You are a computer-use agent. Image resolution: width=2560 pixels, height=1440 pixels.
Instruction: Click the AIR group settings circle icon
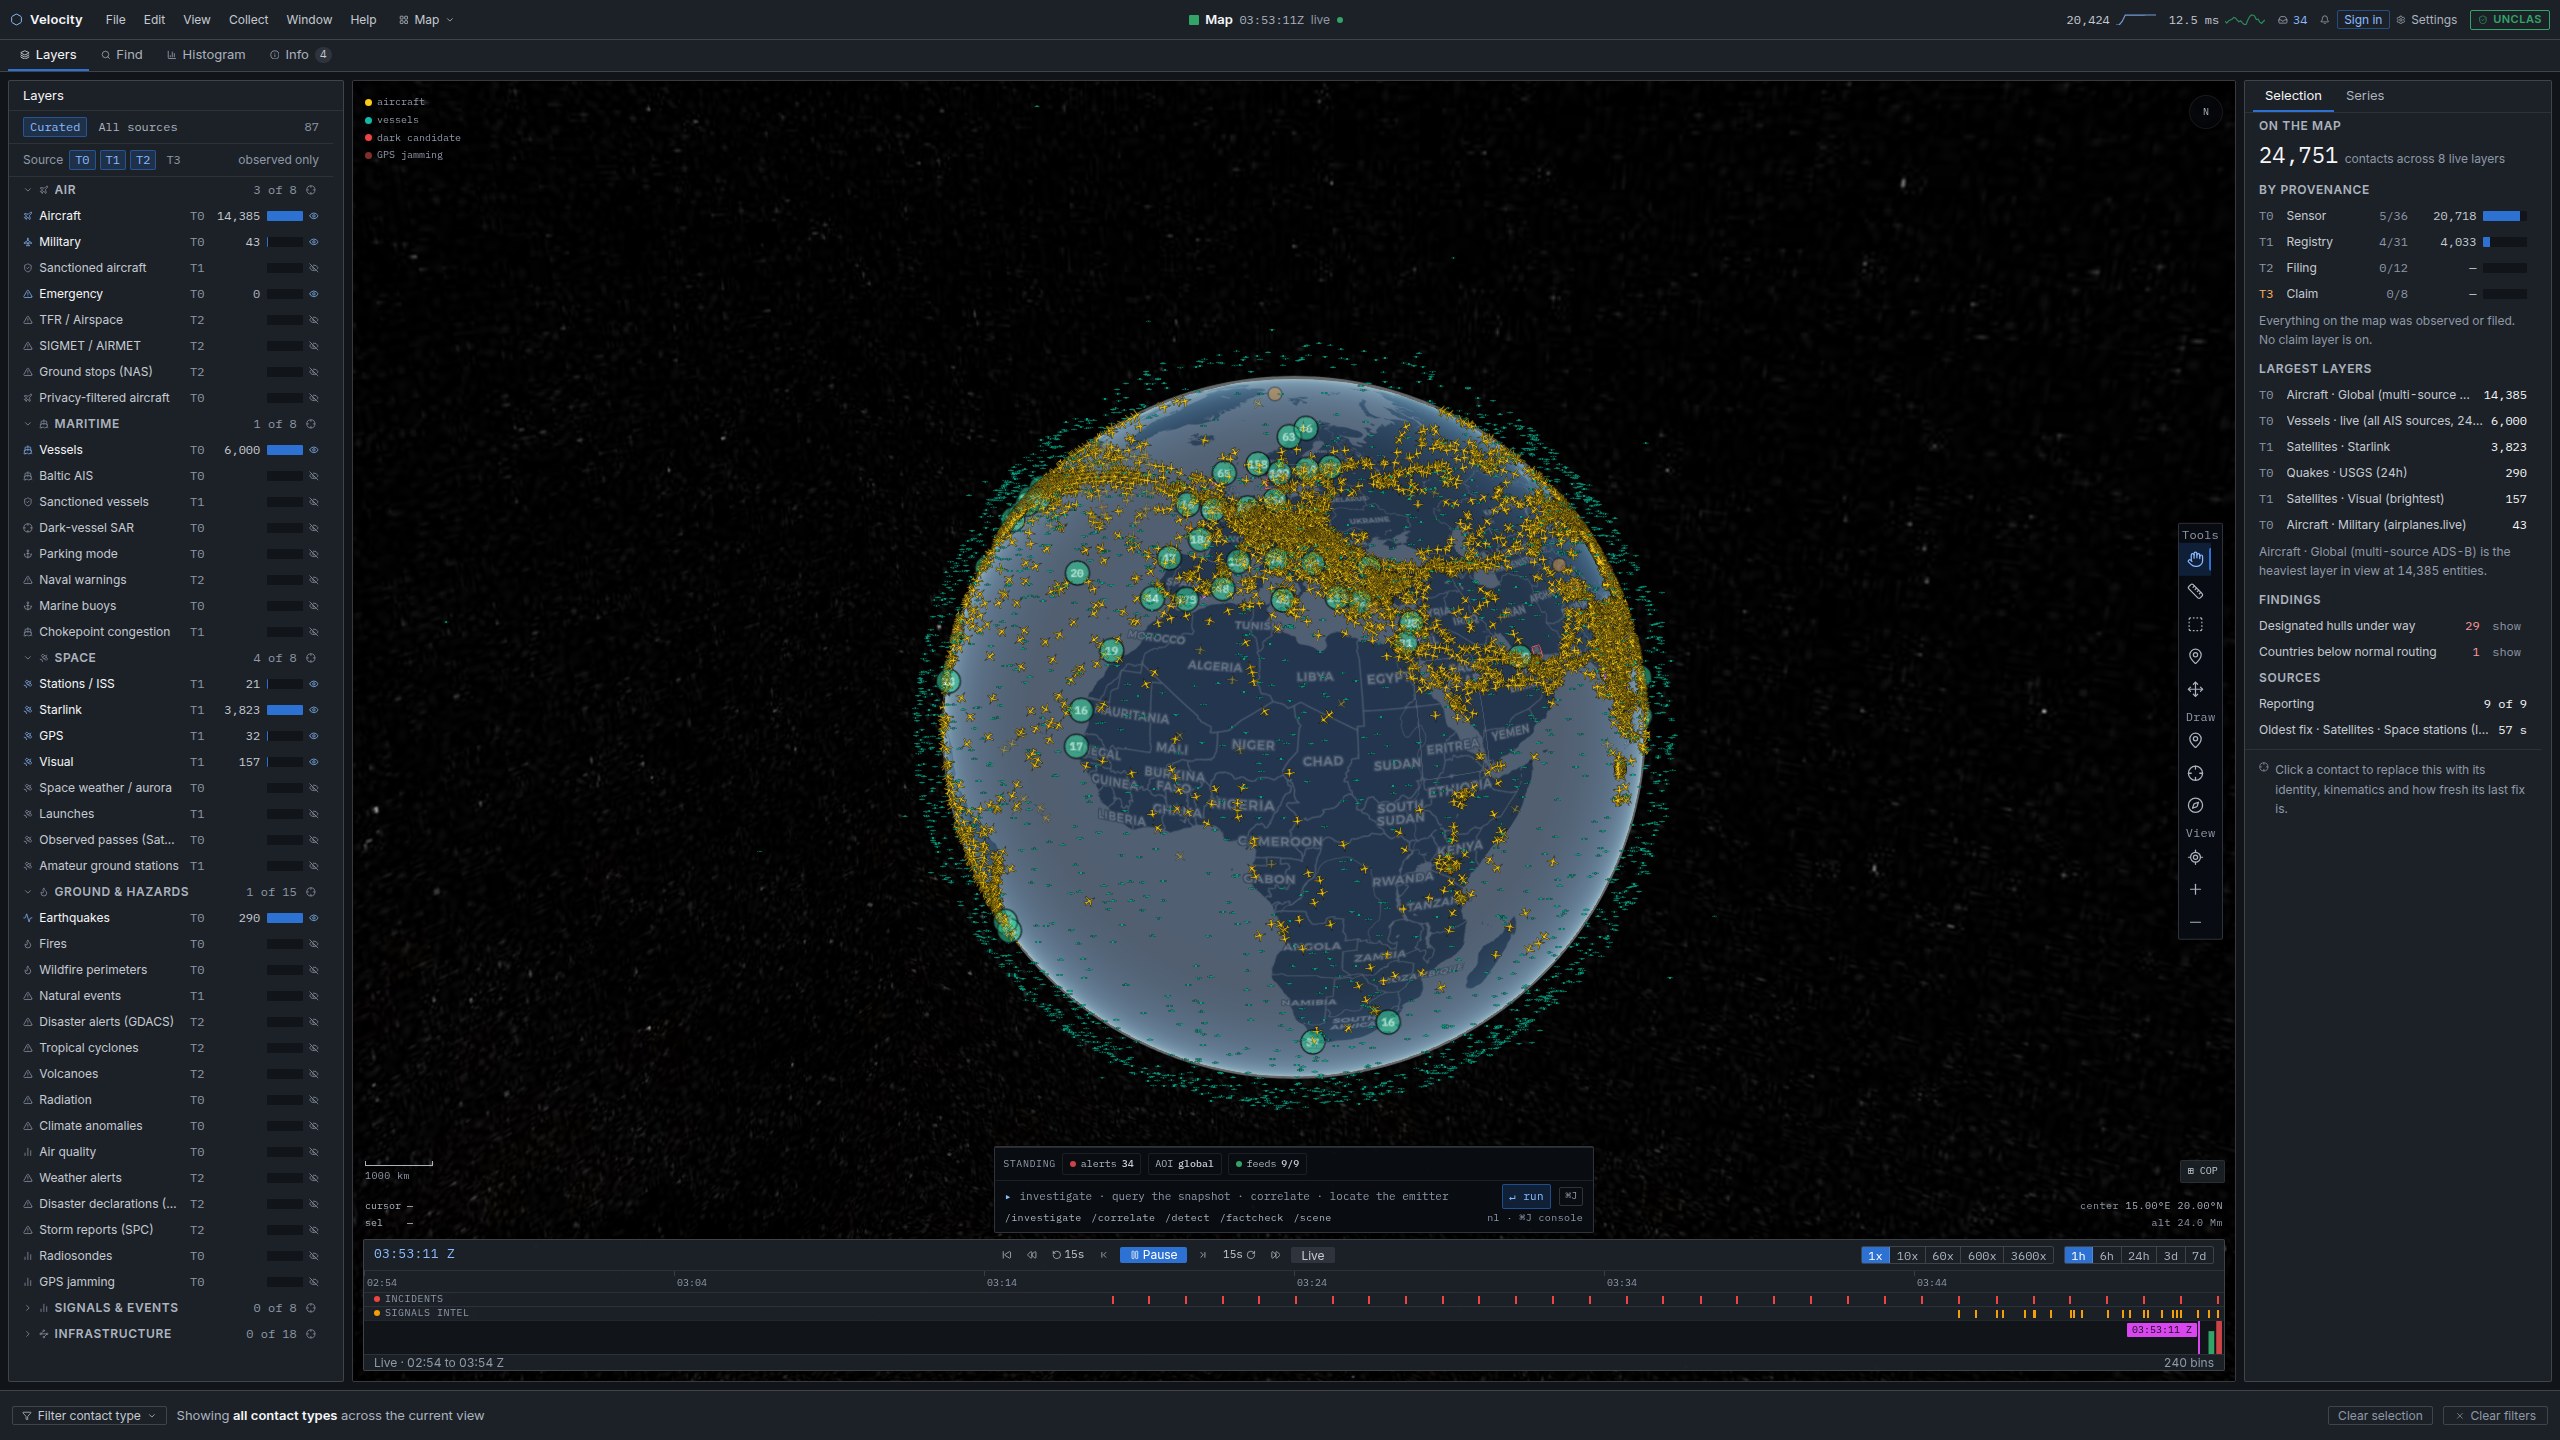pos(311,190)
